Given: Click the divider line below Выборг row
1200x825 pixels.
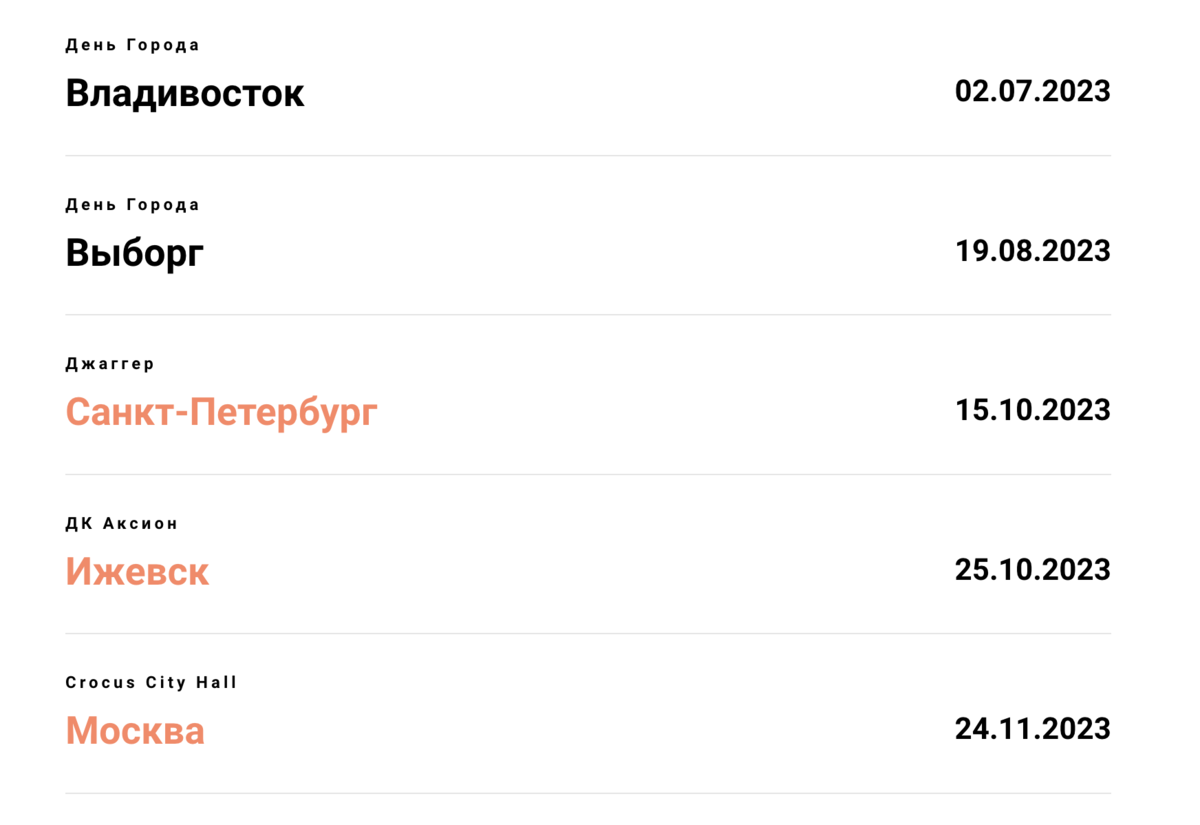Looking at the screenshot, I should click(x=588, y=315).
